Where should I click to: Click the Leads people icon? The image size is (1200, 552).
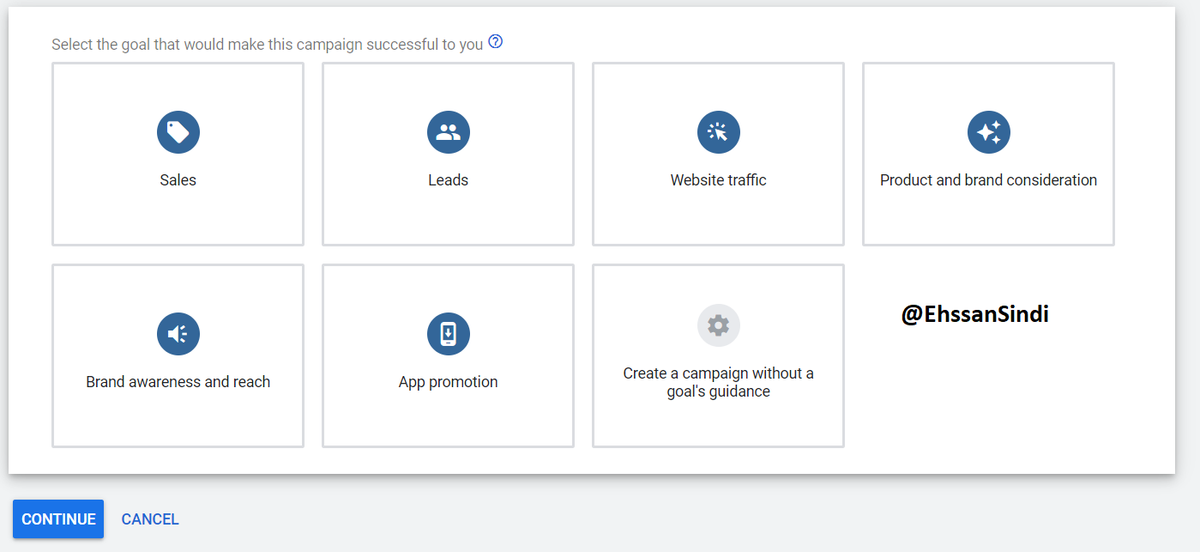tap(448, 132)
